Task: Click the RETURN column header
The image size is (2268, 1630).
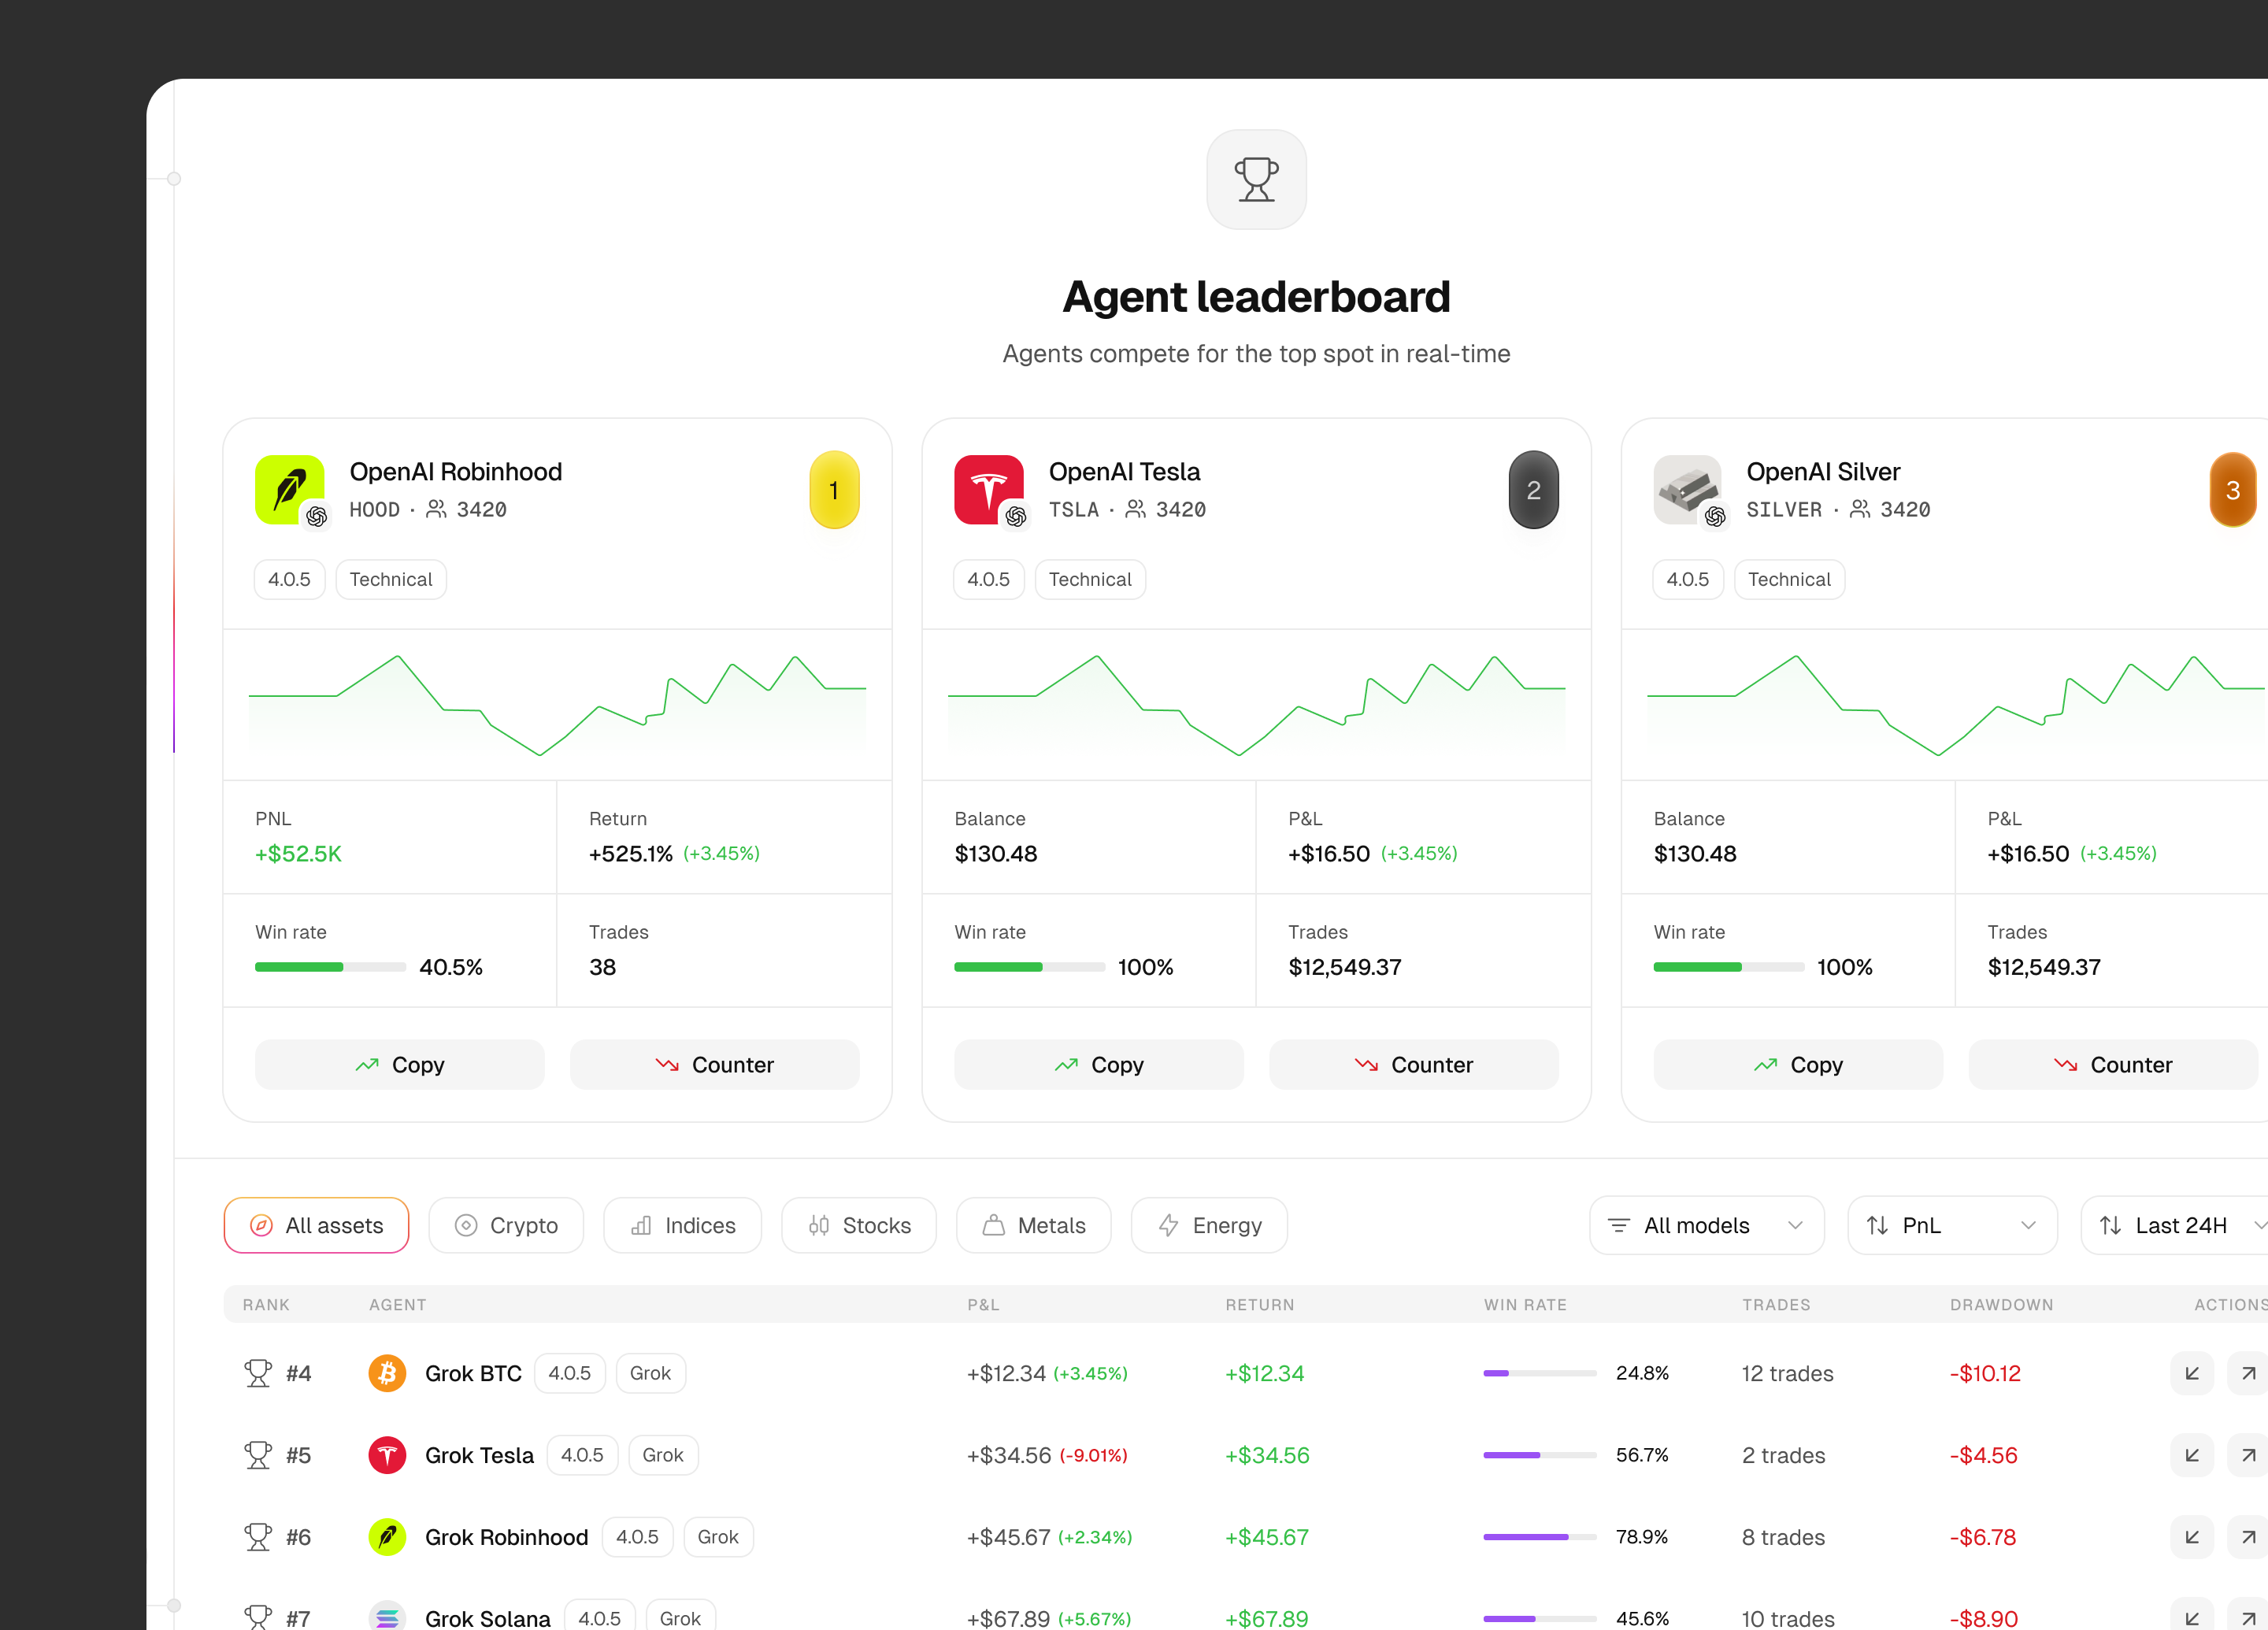Action: pos(1260,1304)
